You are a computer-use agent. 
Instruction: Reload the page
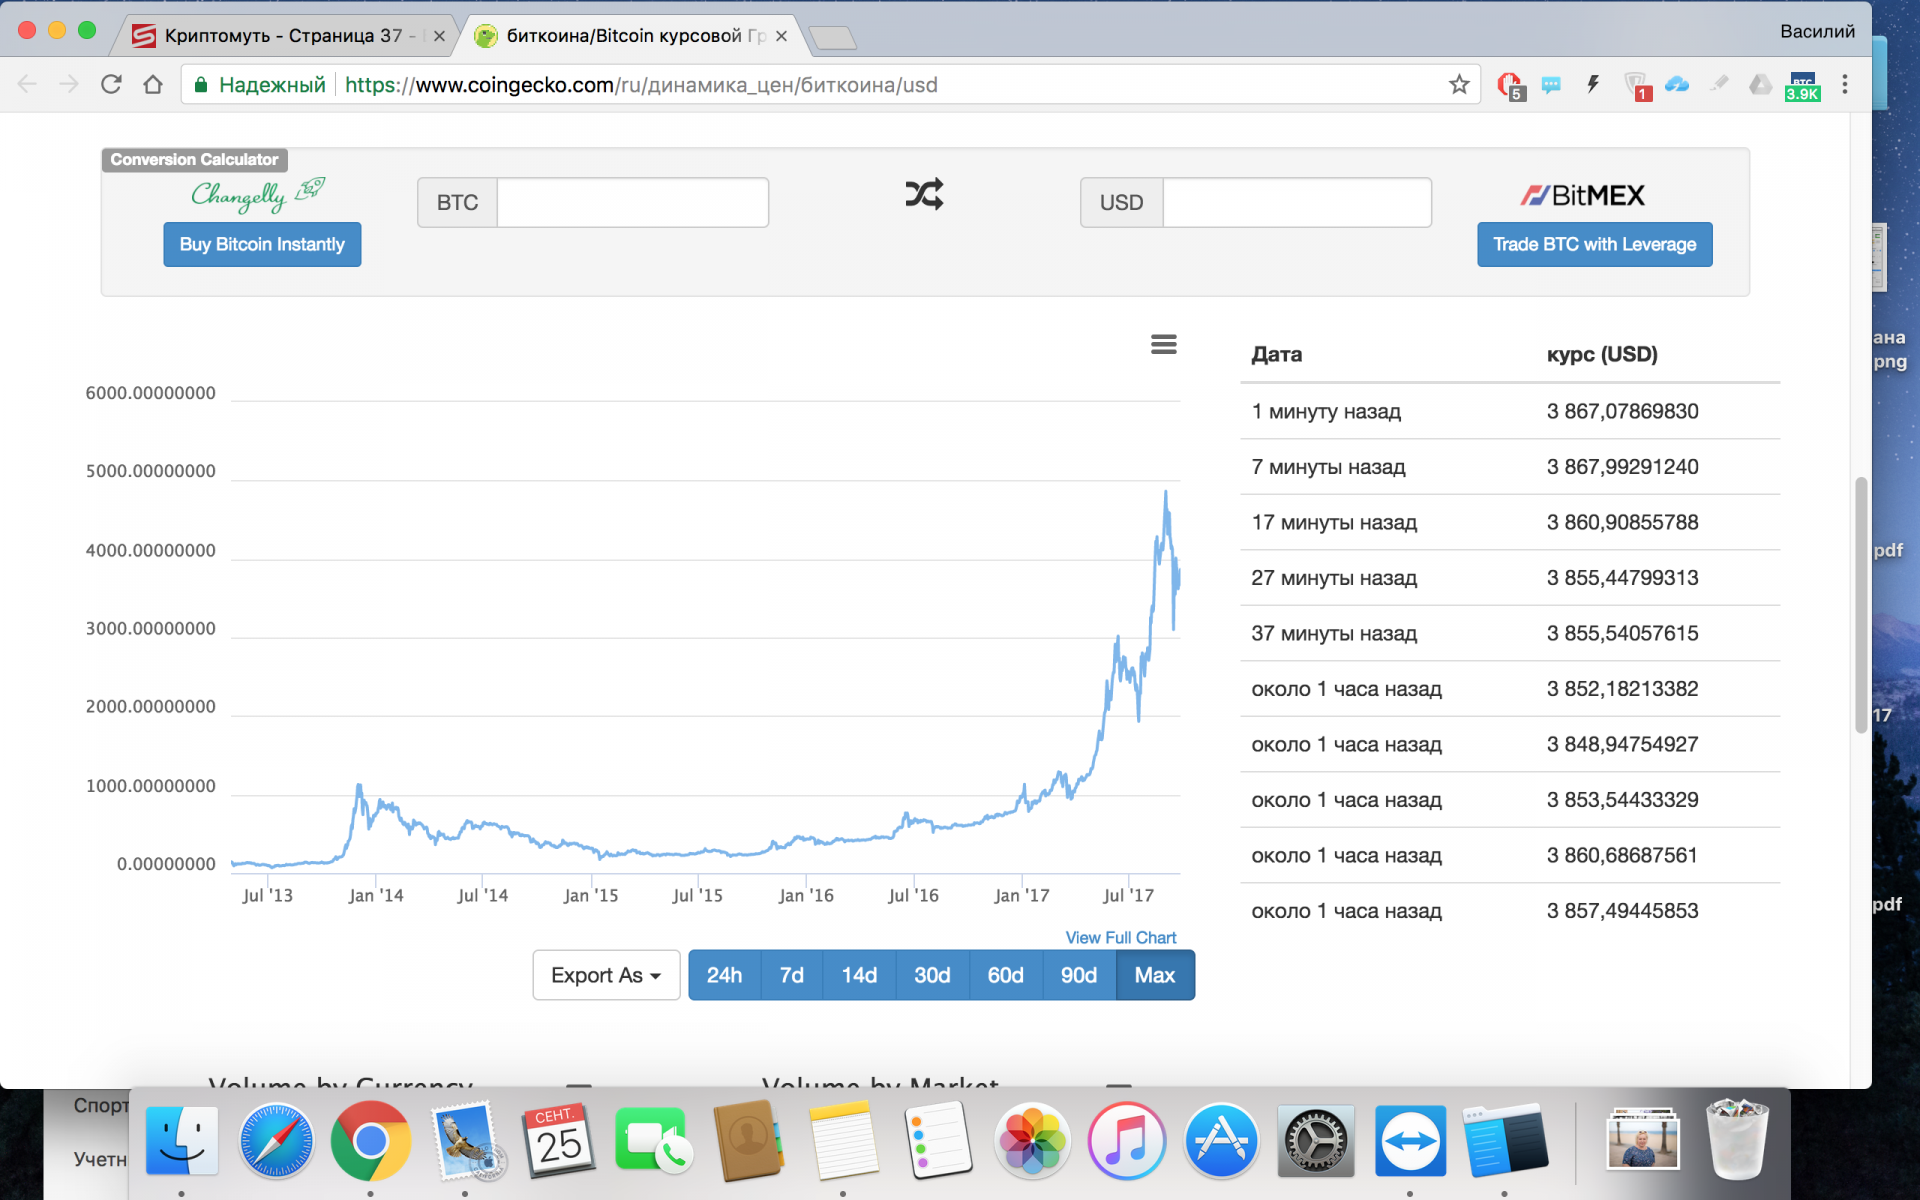111,85
